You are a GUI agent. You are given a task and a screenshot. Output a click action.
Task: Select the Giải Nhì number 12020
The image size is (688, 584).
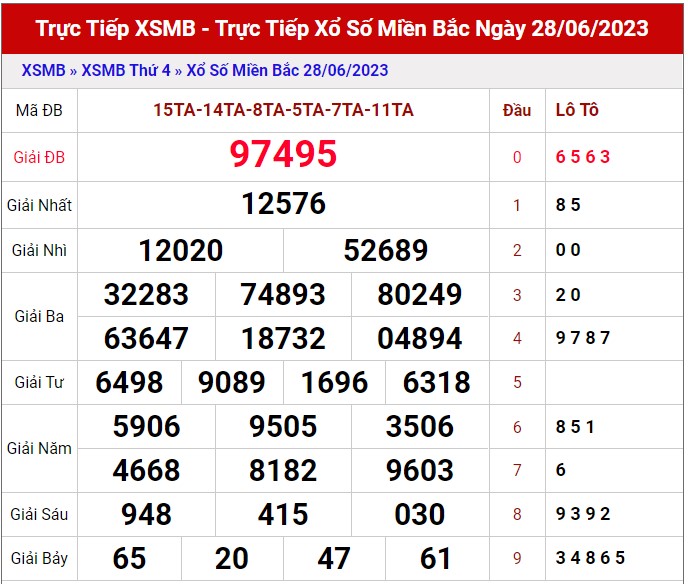coord(181,250)
